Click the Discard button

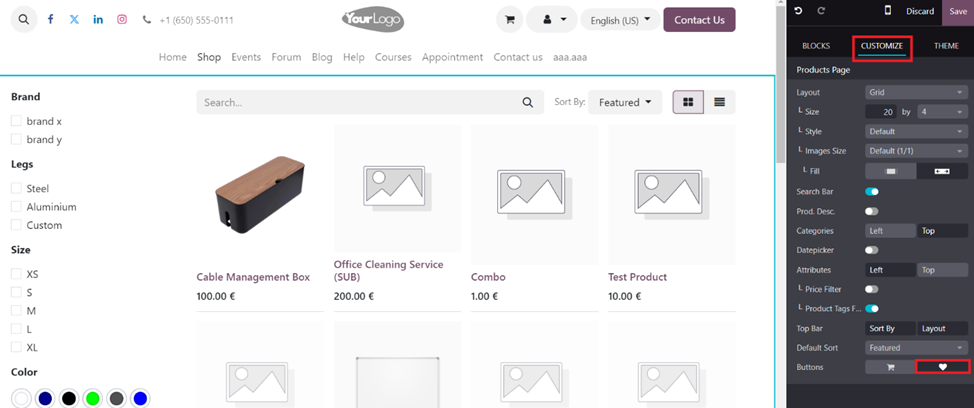point(919,11)
